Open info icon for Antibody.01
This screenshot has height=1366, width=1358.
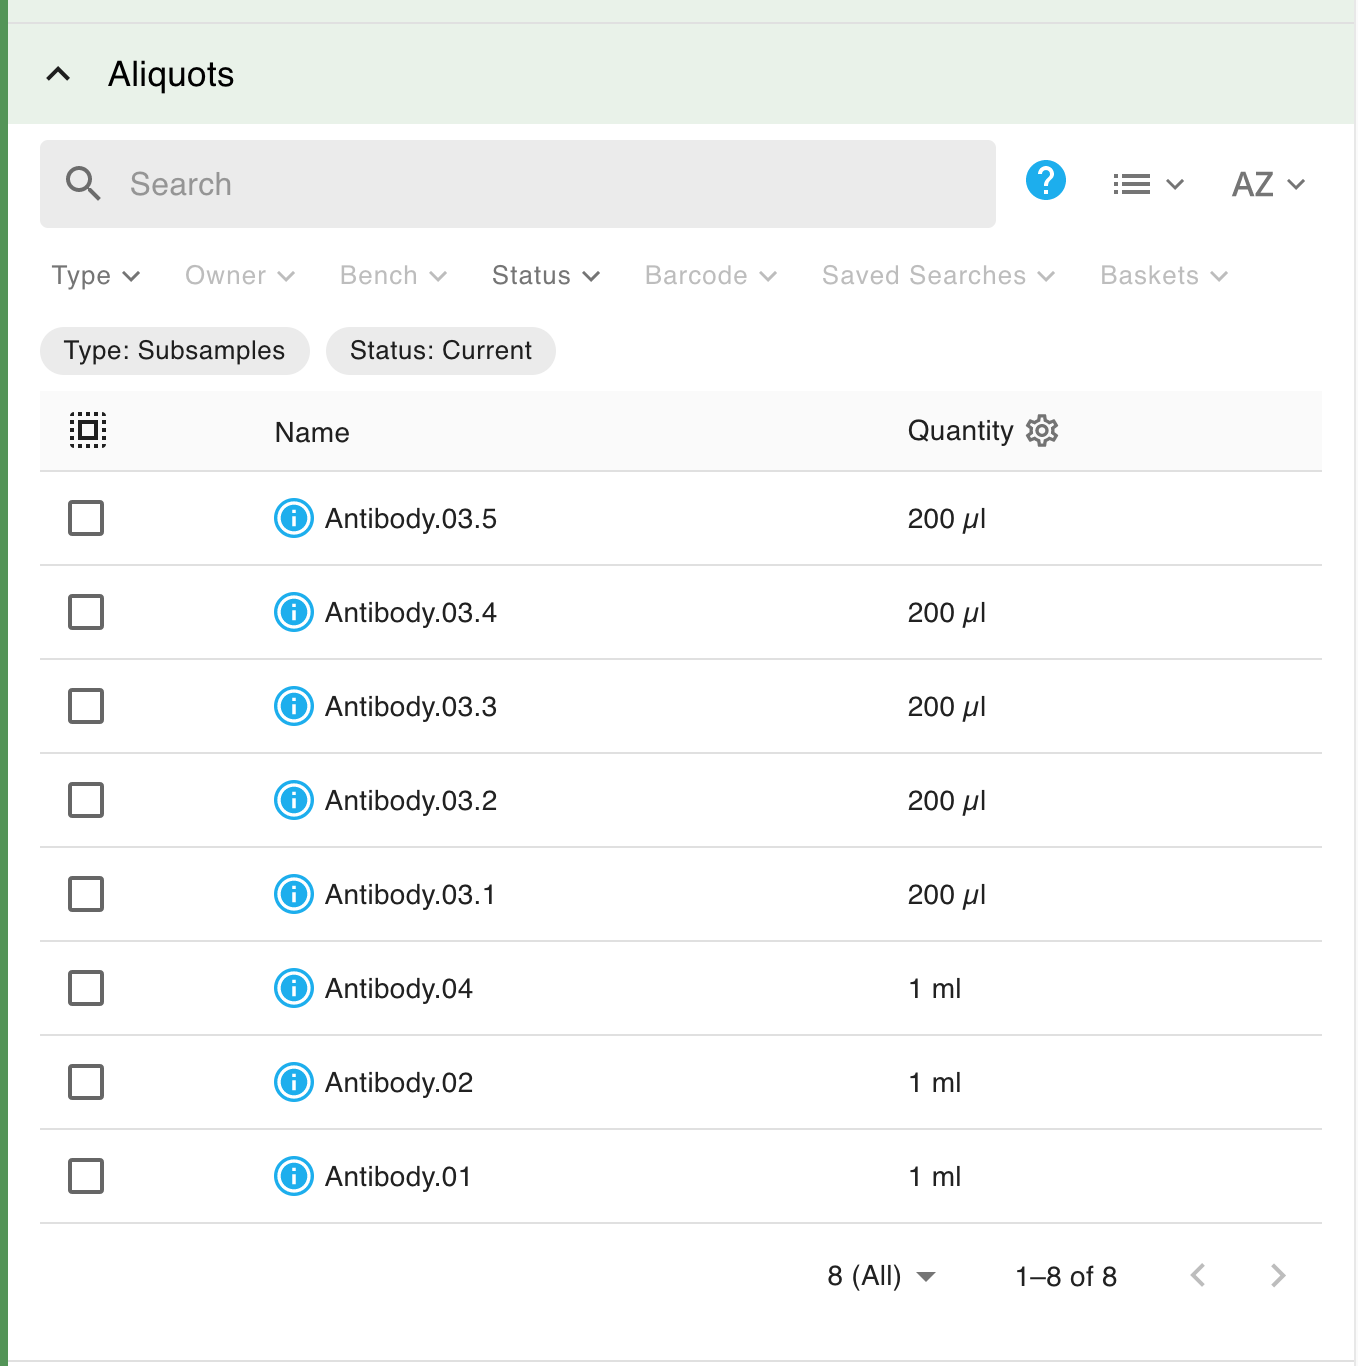point(294,1176)
